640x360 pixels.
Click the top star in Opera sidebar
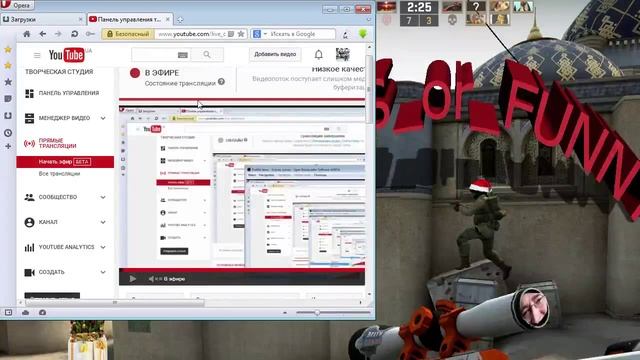pos(8,50)
